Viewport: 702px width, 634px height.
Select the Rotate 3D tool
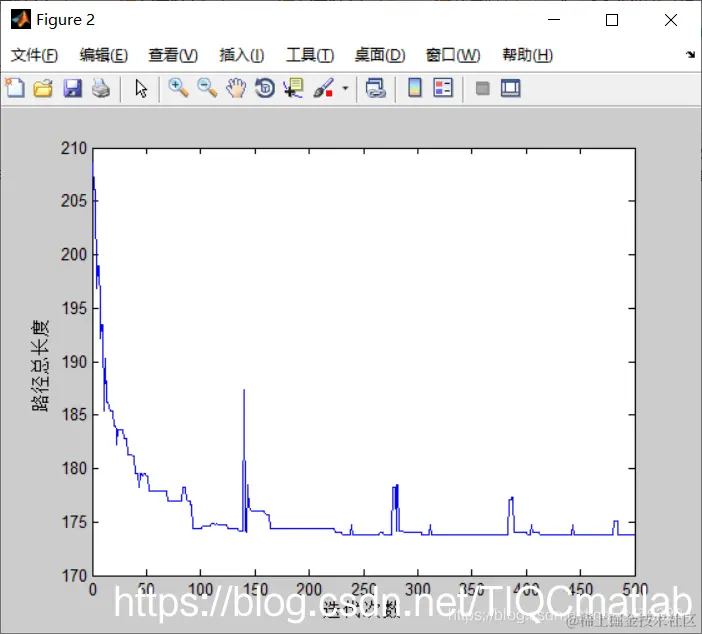(265, 88)
